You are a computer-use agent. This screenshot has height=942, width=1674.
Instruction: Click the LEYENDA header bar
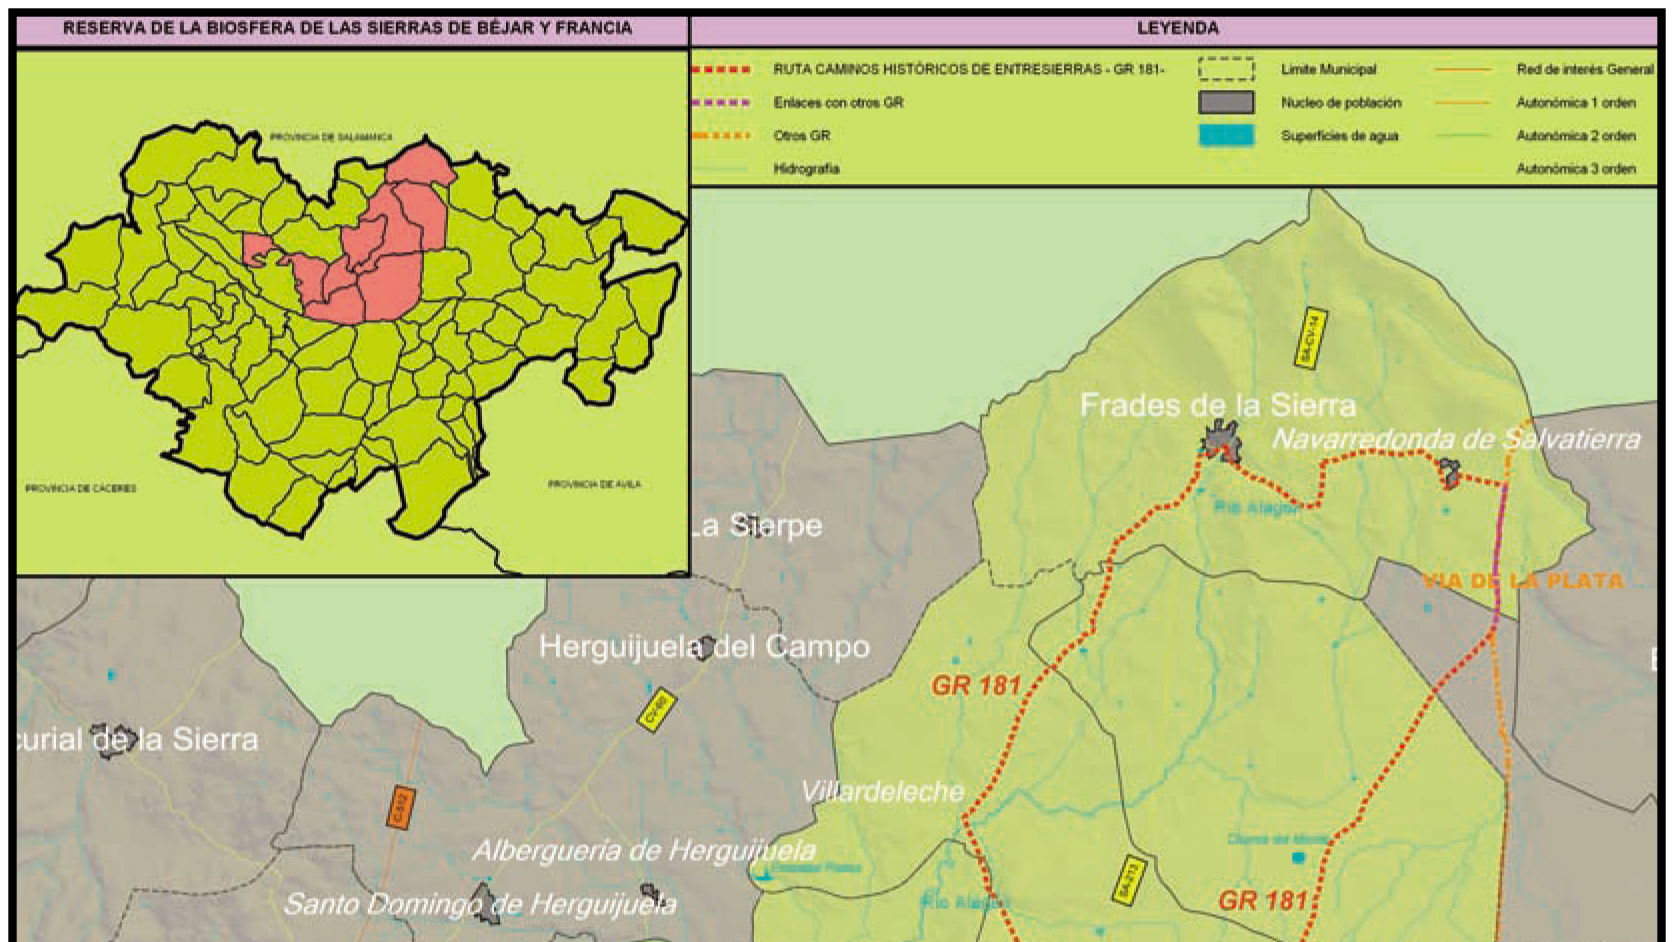click(1176, 29)
